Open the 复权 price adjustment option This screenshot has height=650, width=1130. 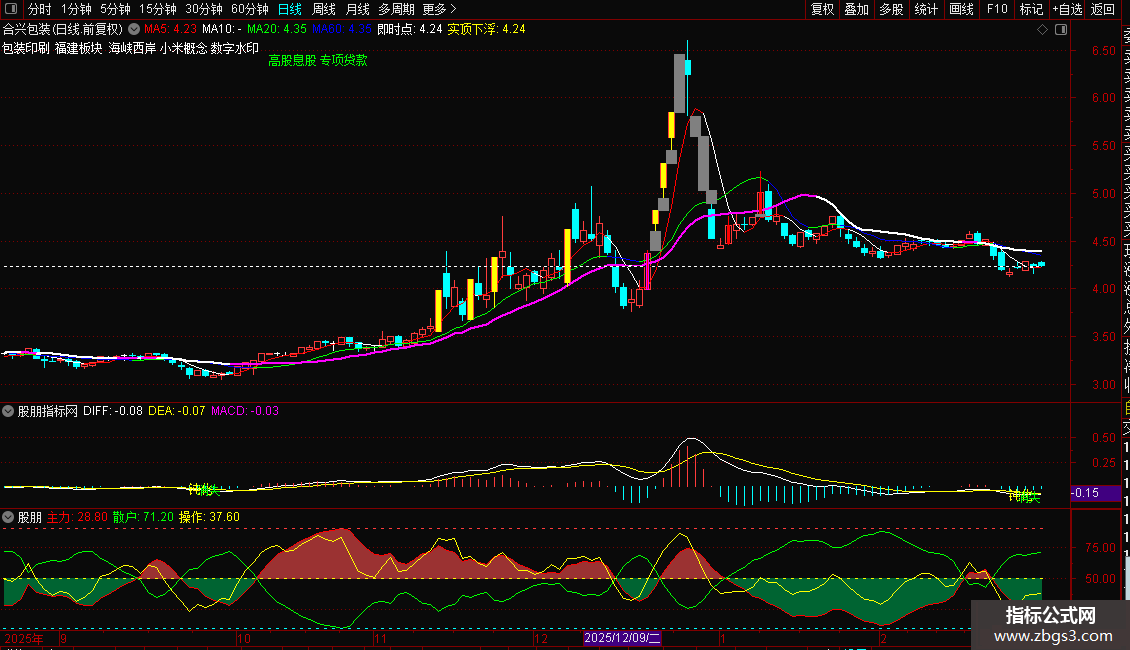[822, 9]
